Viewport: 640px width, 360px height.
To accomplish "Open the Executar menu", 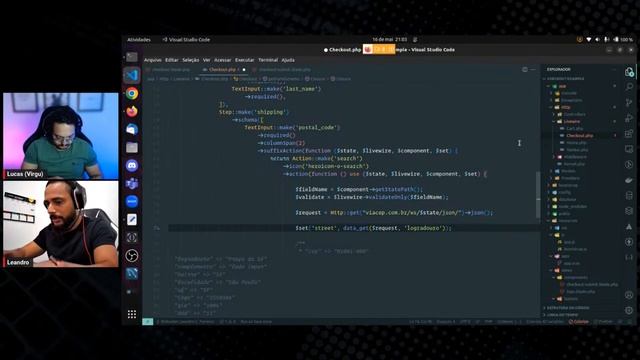I will coord(244,60).
